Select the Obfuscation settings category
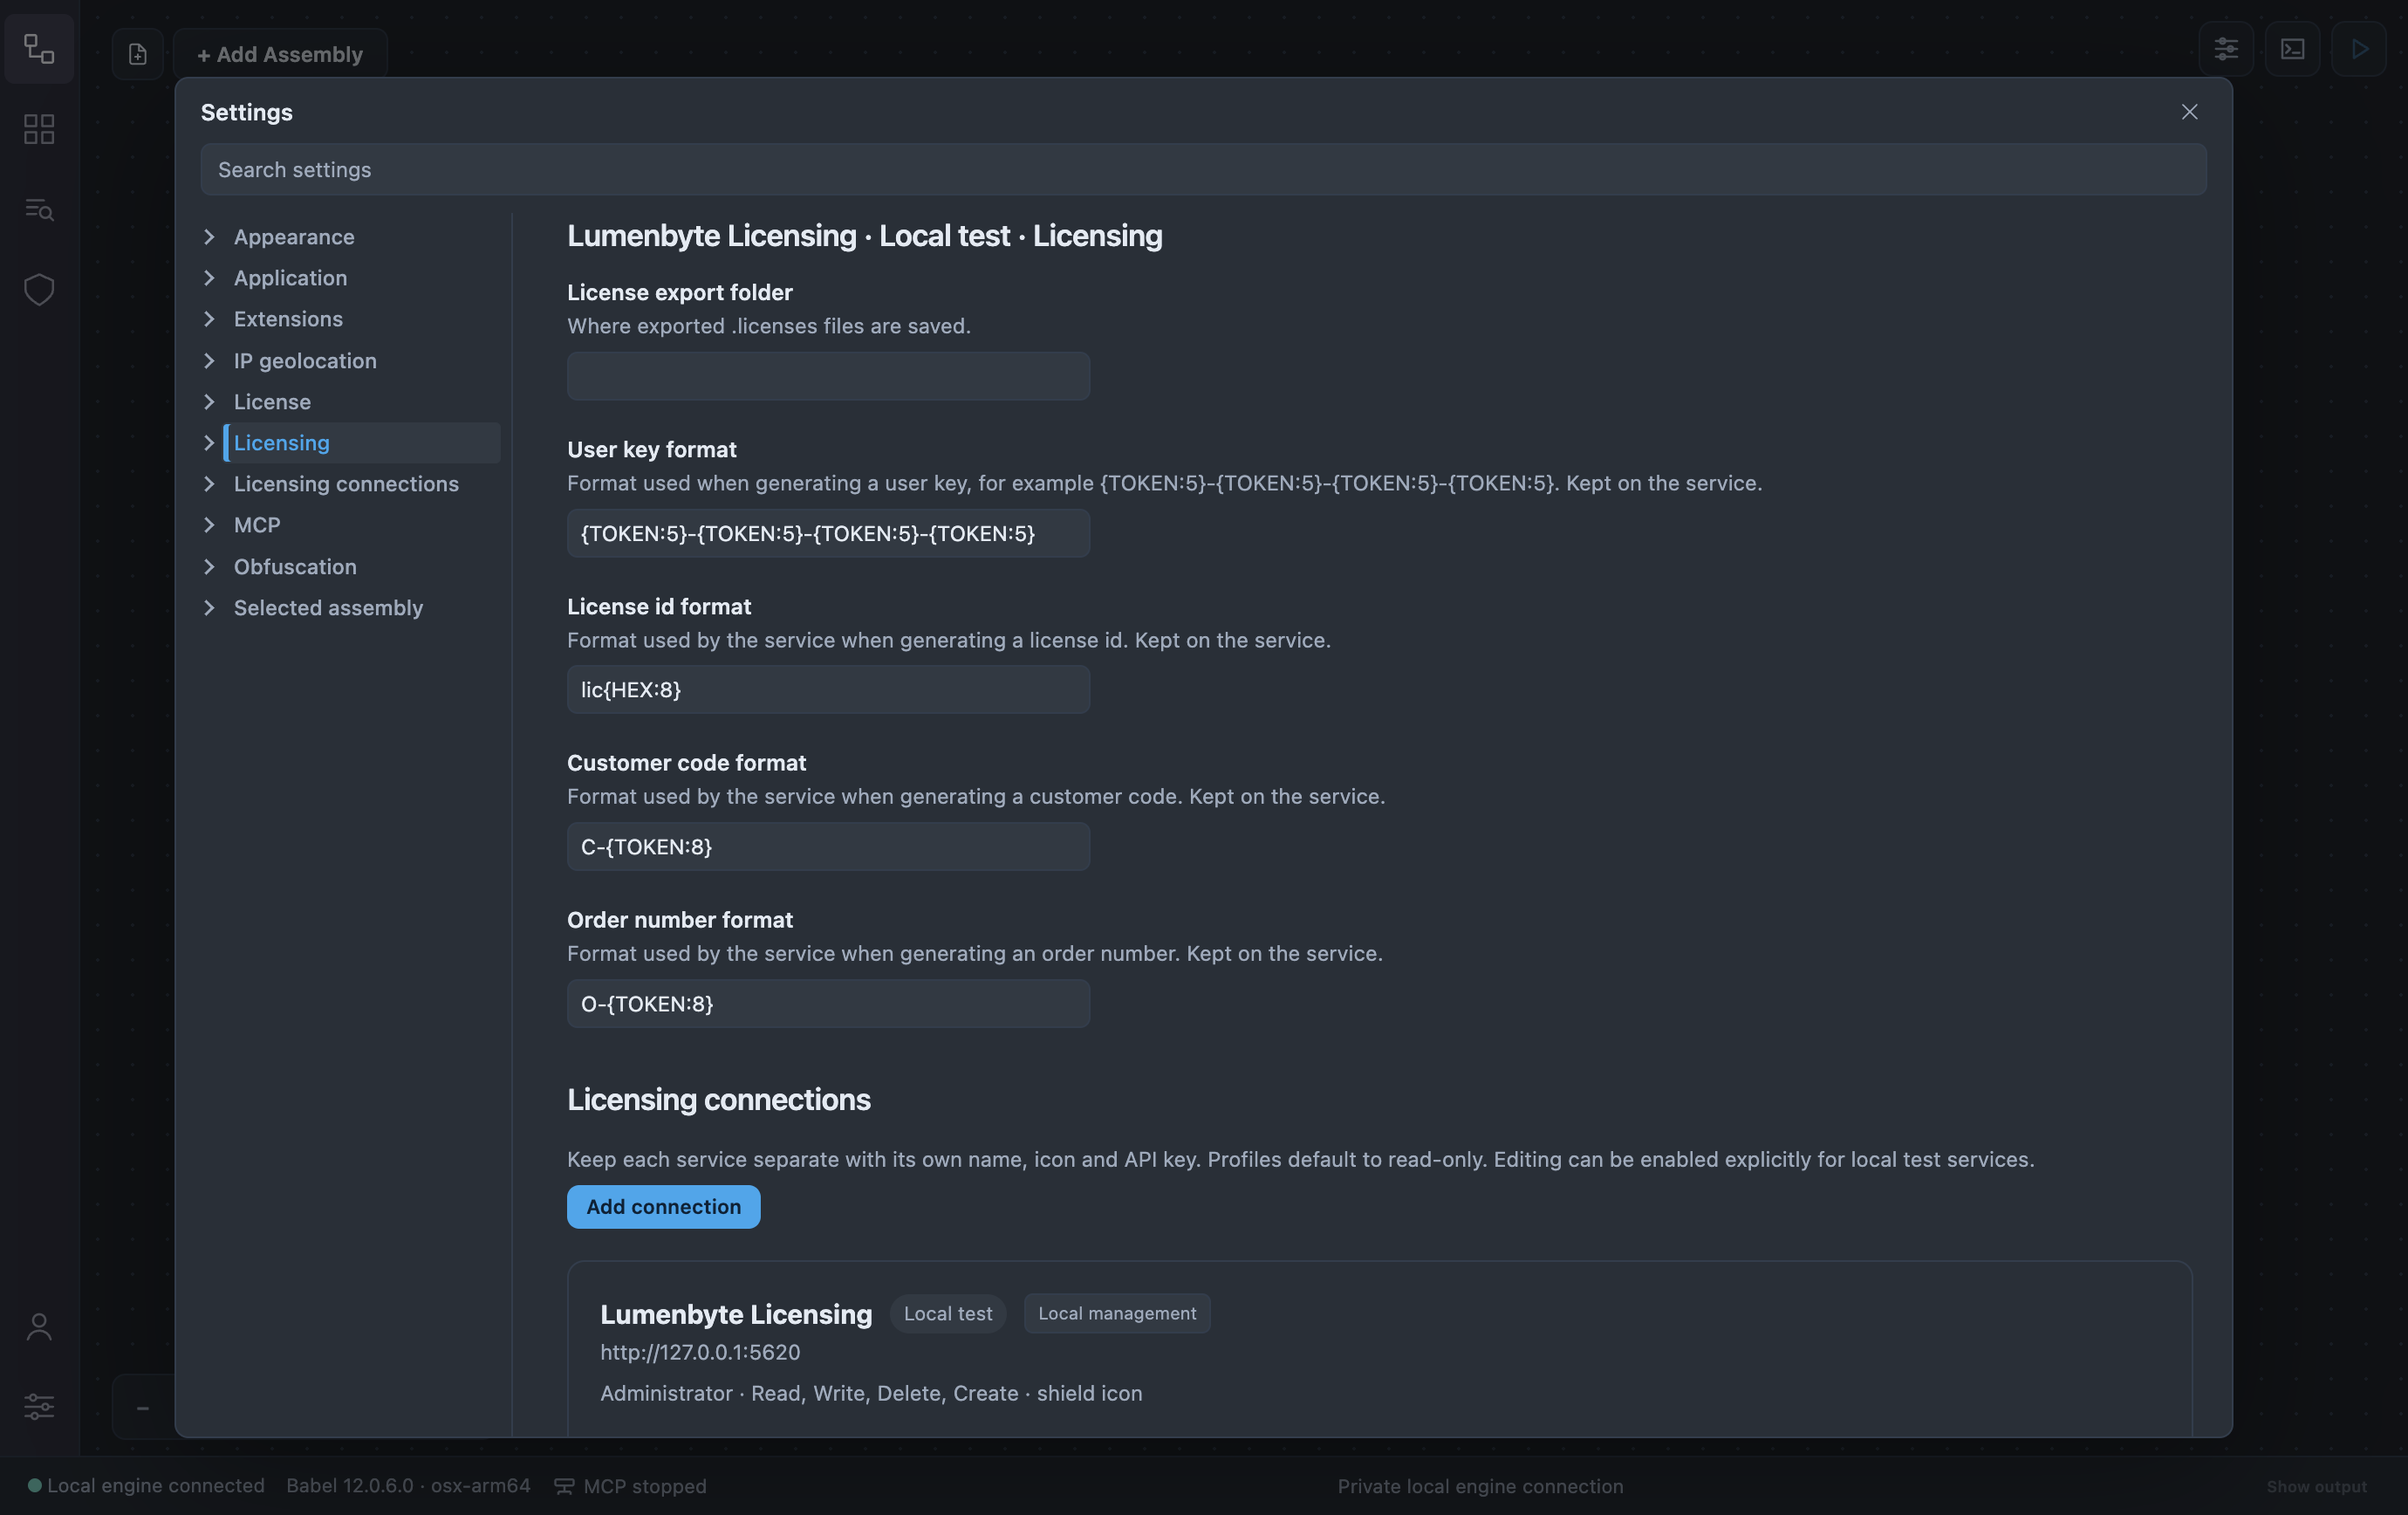Screen dimensions: 2408x1515 point(295,567)
